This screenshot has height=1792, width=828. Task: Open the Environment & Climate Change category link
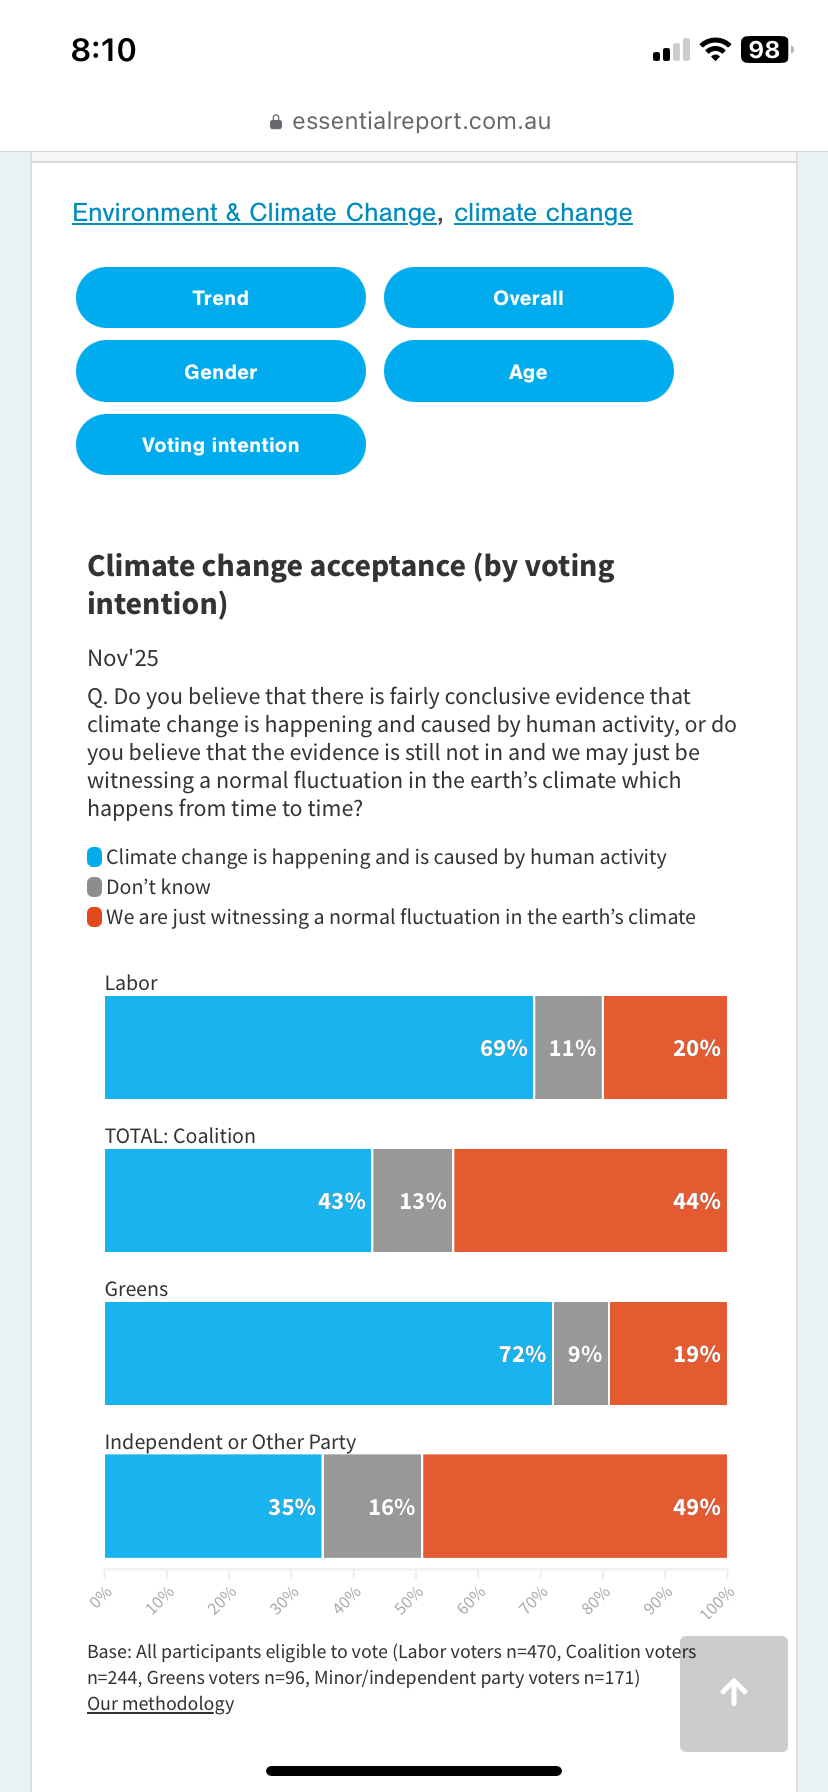(x=254, y=213)
